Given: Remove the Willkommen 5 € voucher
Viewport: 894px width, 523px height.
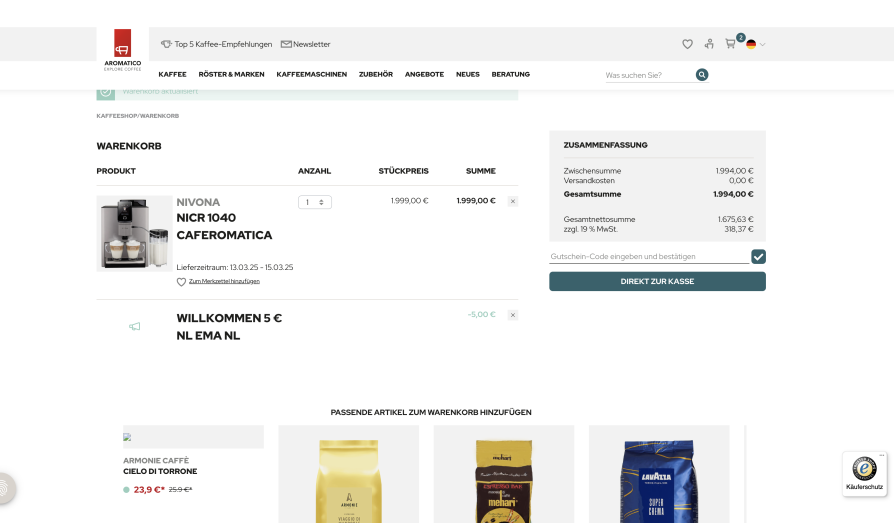Looking at the screenshot, I should click(x=513, y=315).
